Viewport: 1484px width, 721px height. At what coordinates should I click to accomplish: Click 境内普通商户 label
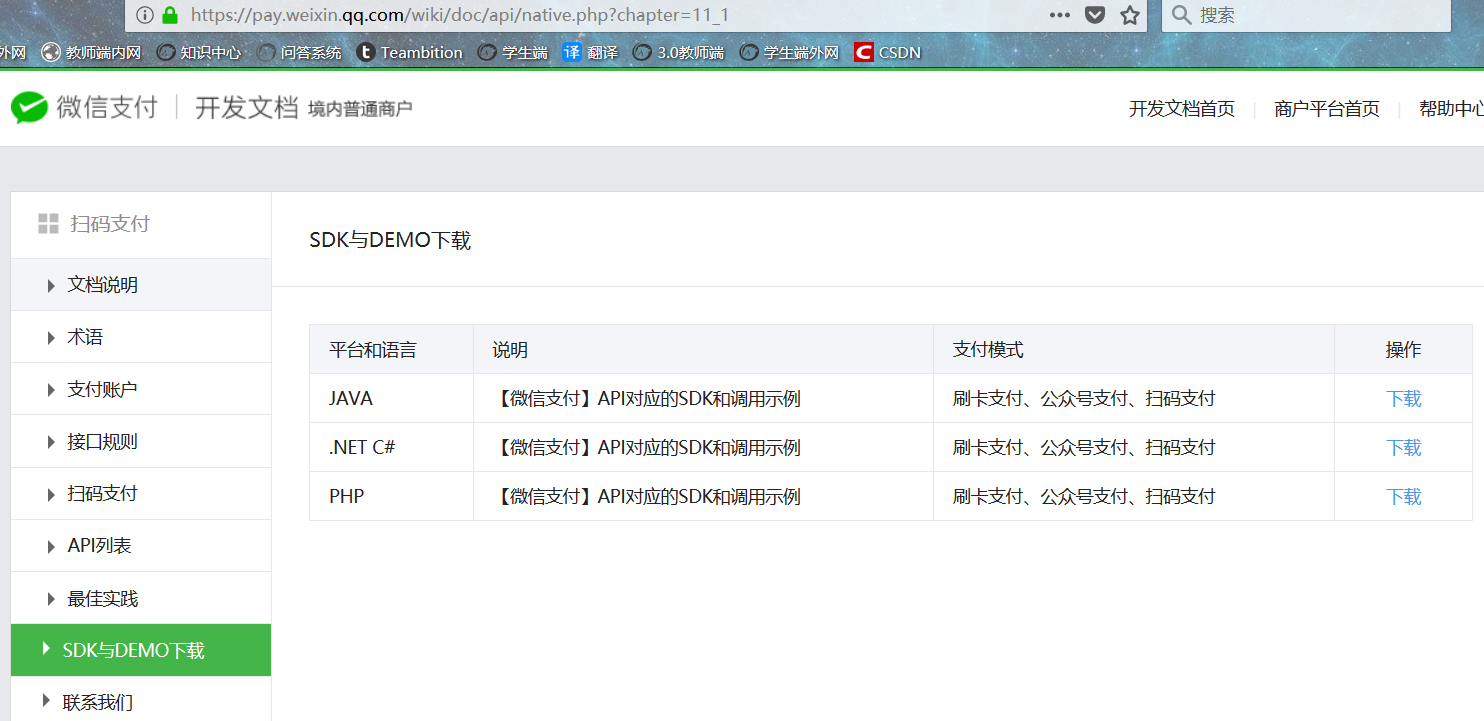(360, 108)
